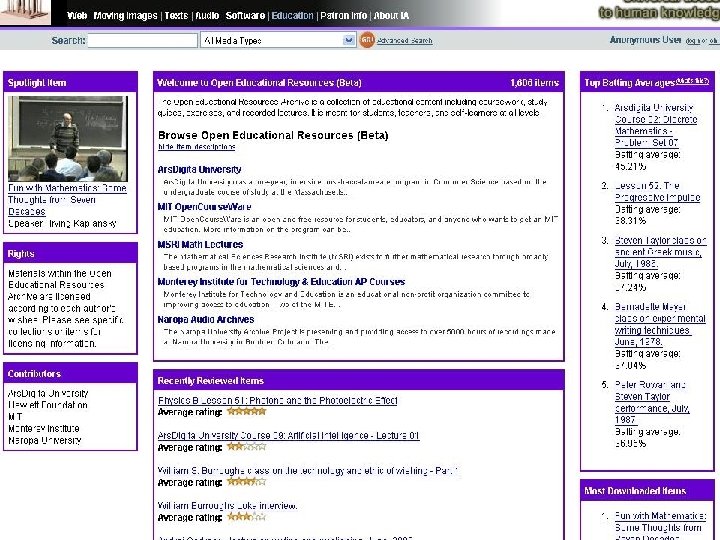
Task: Open the Naropa Audio Archives collection
Action: pos(206,320)
